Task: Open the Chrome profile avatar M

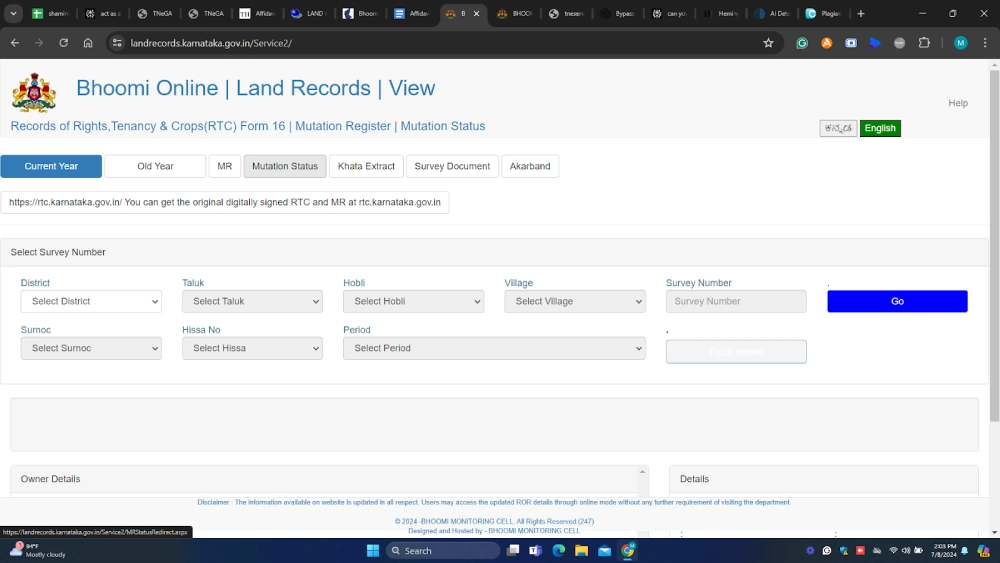Action: tap(960, 43)
